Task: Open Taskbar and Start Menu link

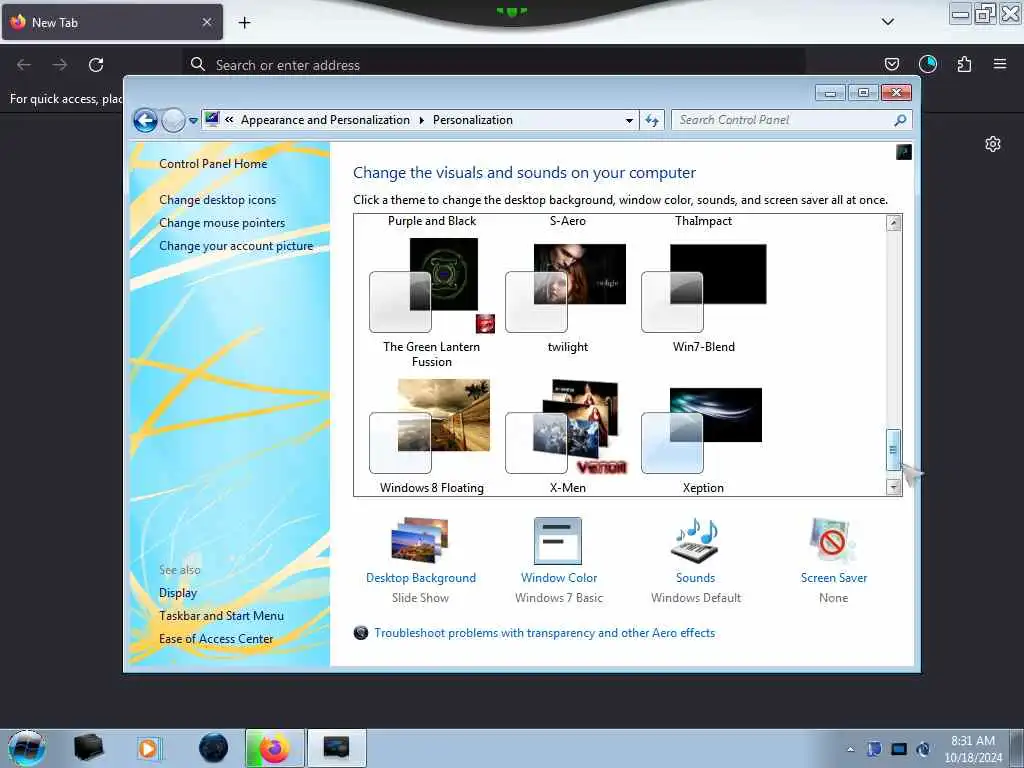Action: coord(221,616)
